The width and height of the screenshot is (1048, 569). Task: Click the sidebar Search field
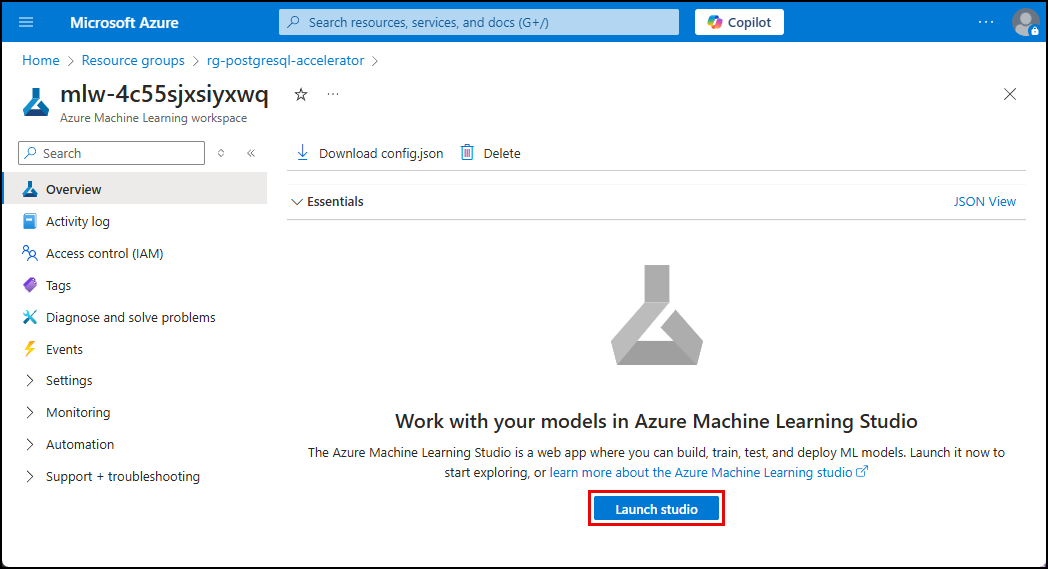point(112,153)
